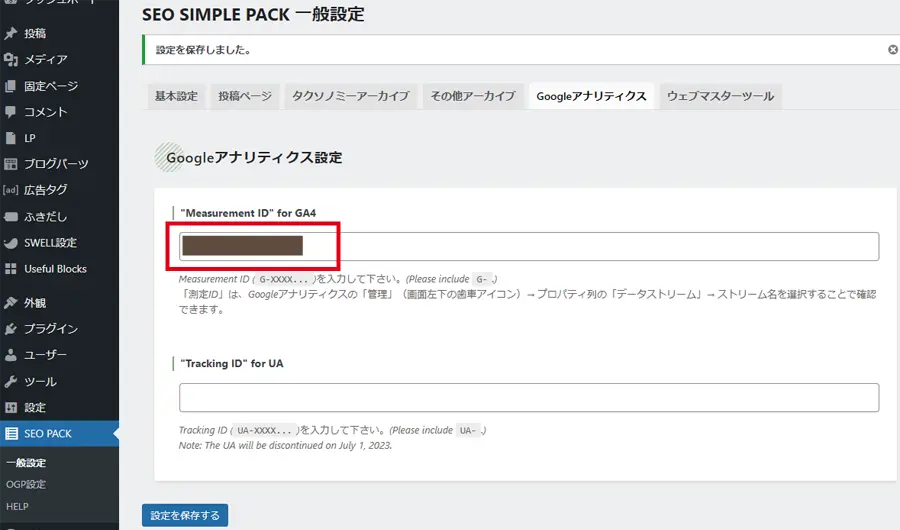Click the "Measurement ID" for GA4 label

click(x=248, y=213)
